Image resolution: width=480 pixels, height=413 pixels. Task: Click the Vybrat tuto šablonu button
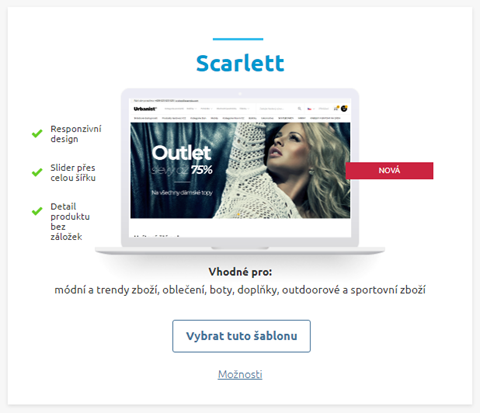[x=241, y=336]
